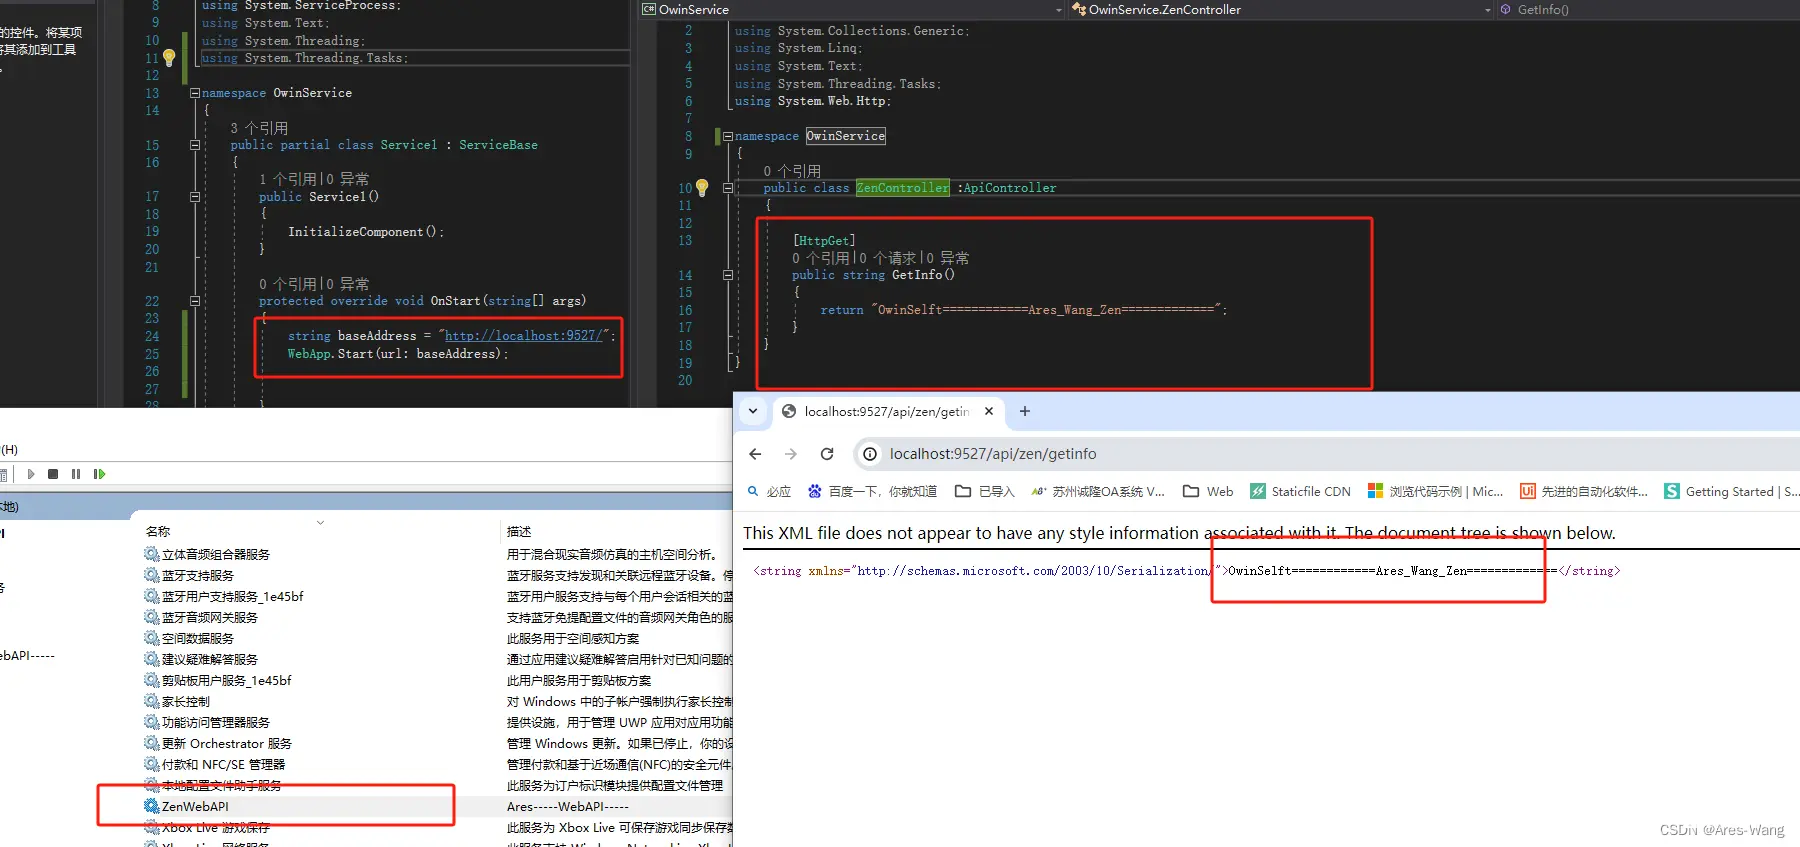
Task: Open the 浏览代码示例 Microsoft bookmark
Action: click(x=1435, y=491)
